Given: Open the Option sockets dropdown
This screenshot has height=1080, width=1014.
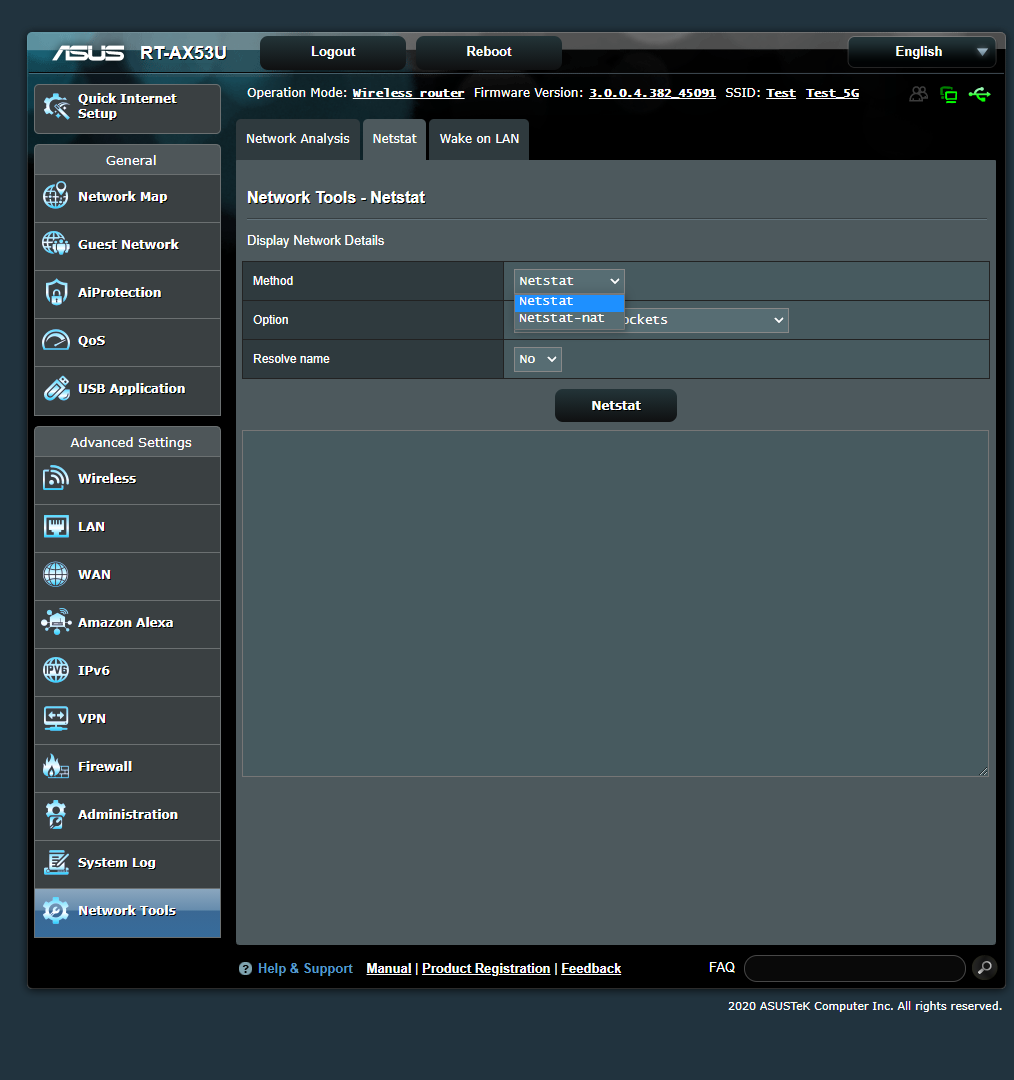Looking at the screenshot, I should [x=706, y=320].
